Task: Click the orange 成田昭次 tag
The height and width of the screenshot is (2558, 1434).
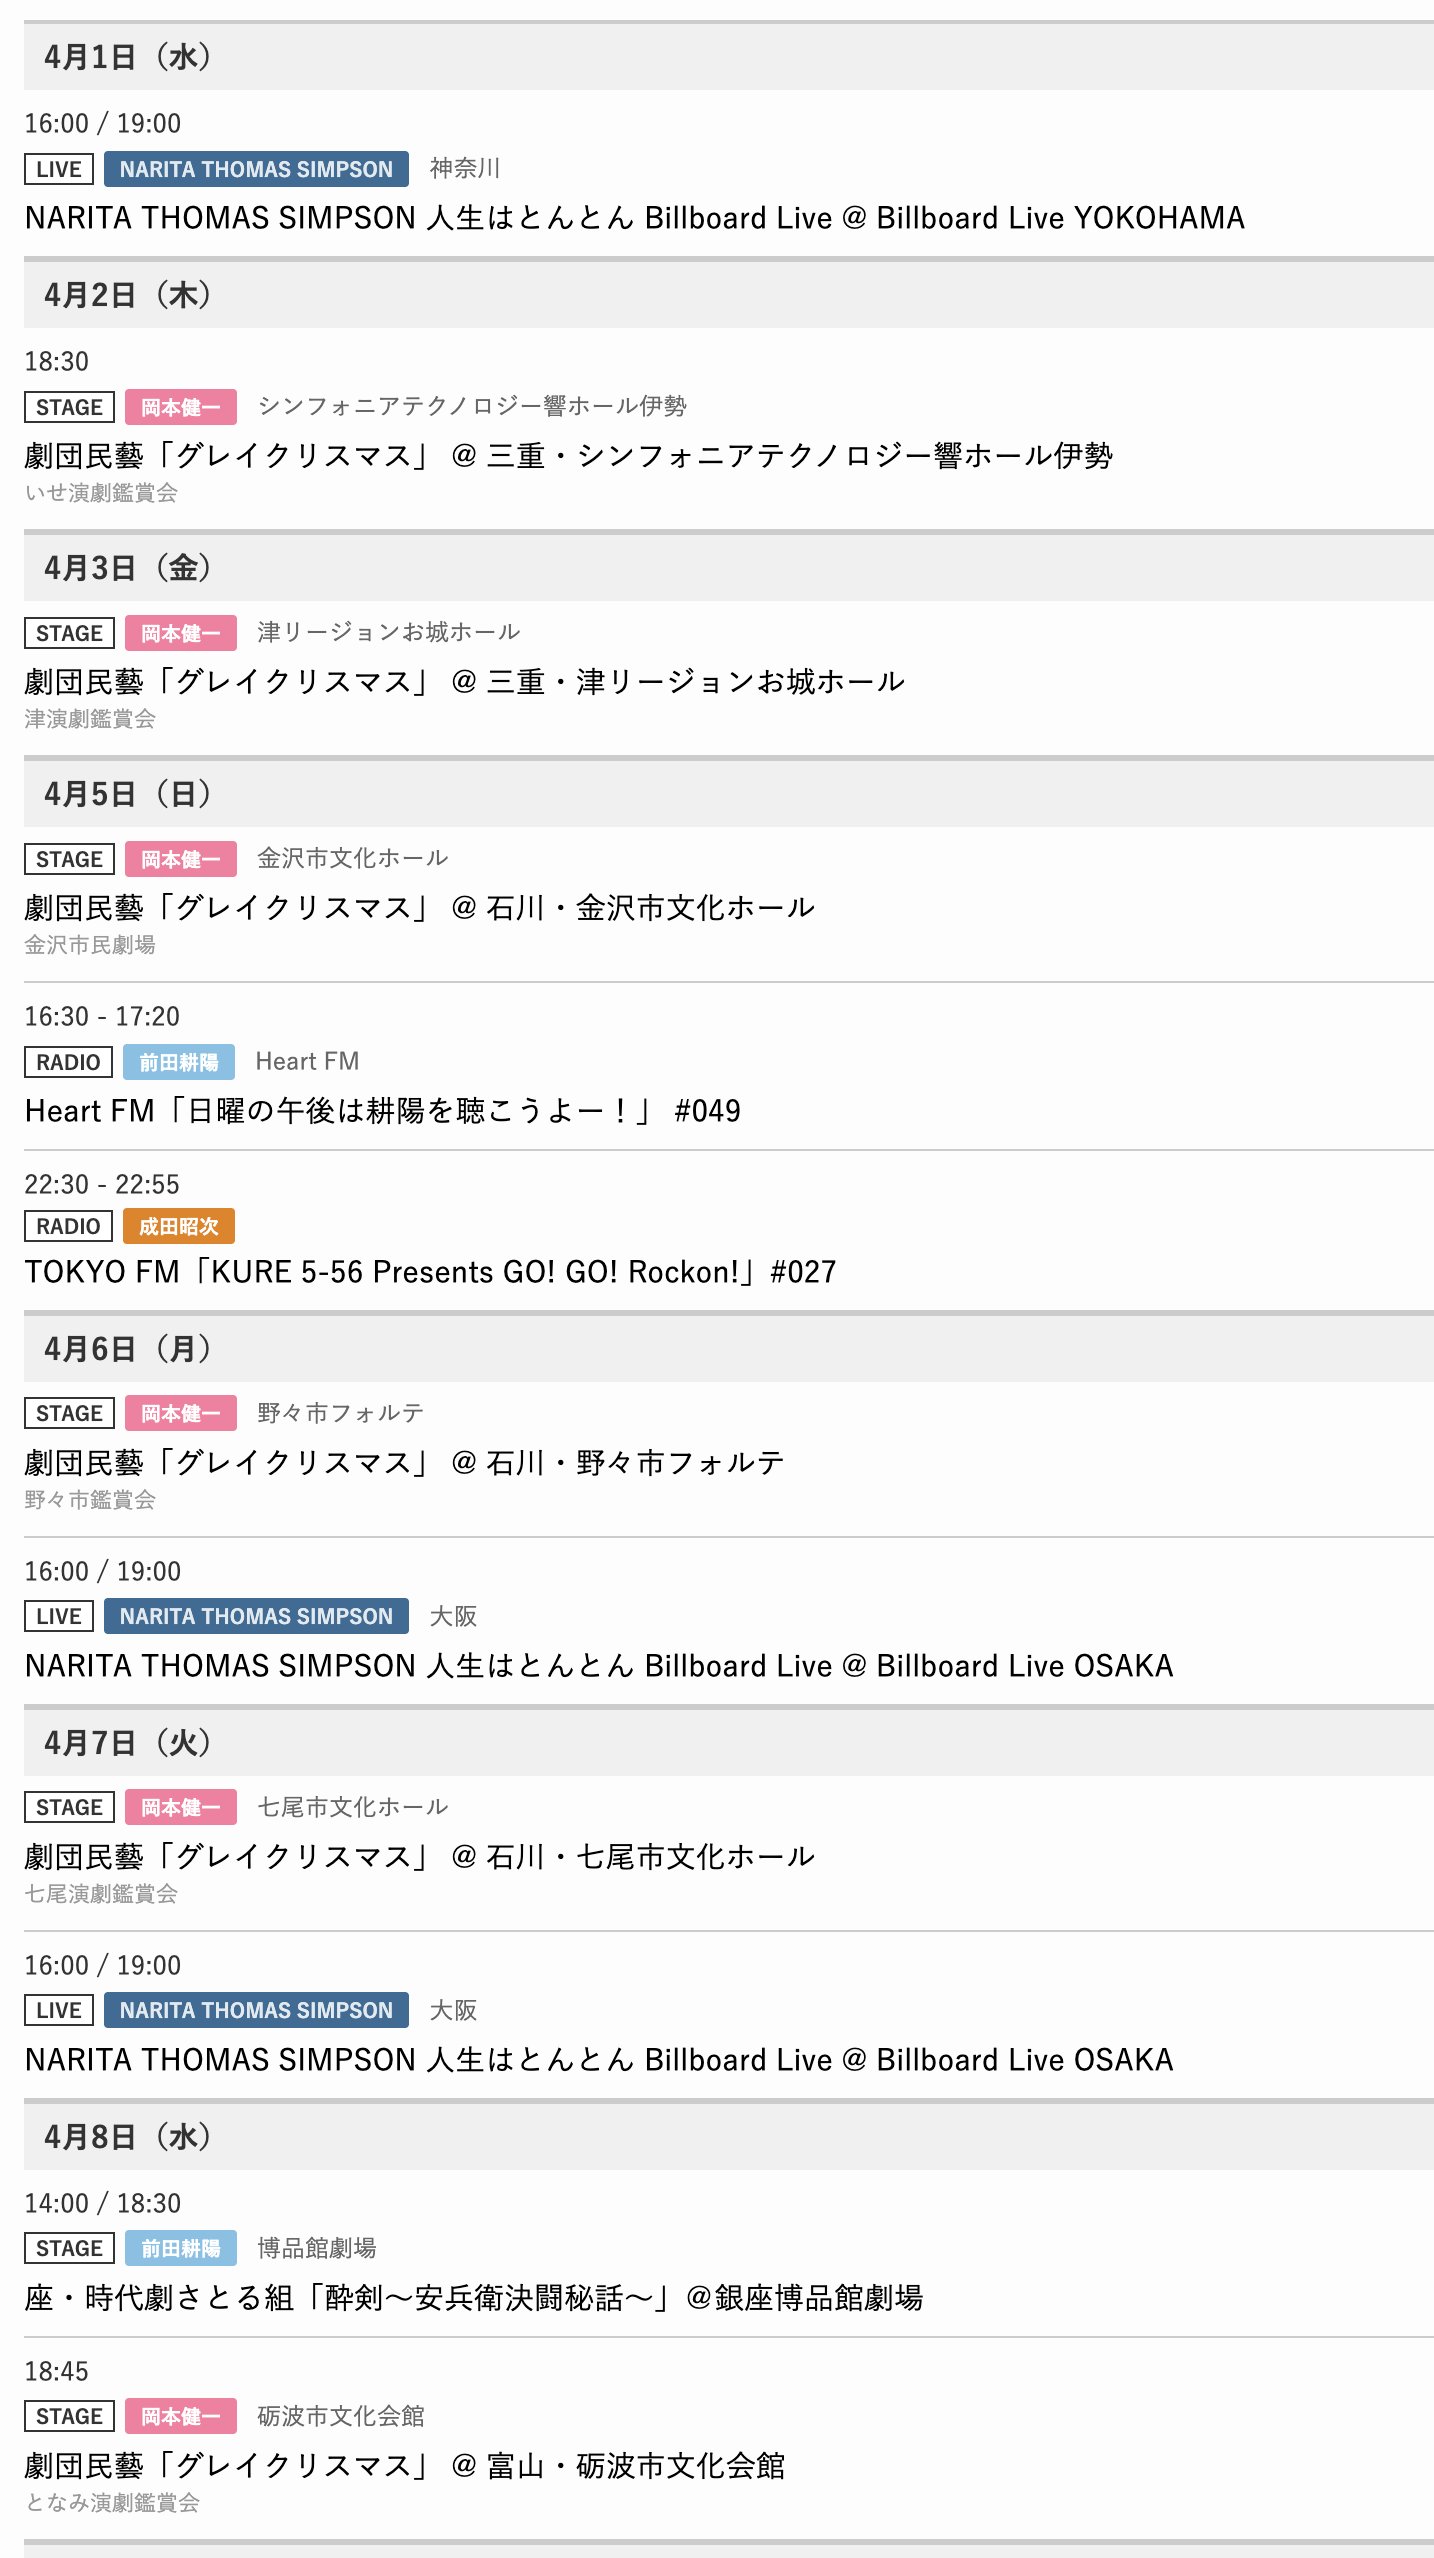Action: point(178,1226)
